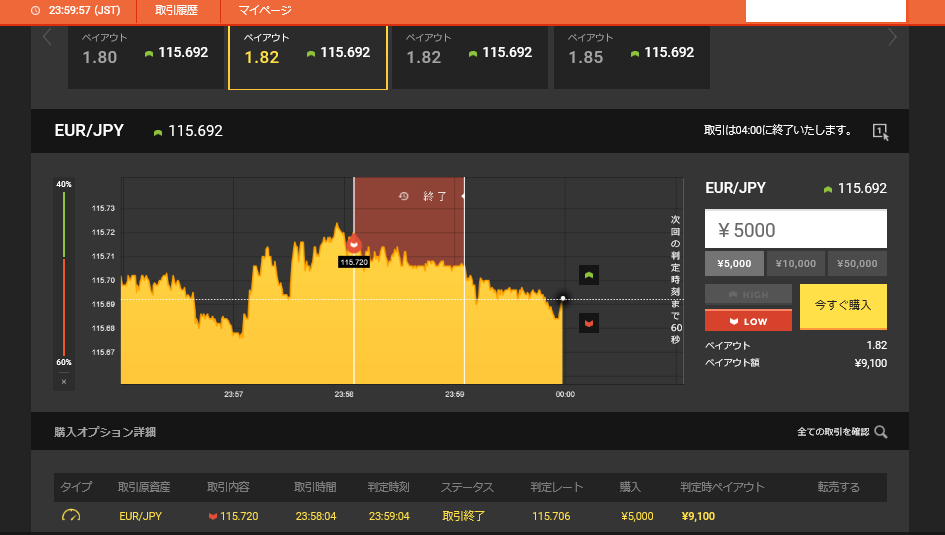Click the red LOW arrow icon beside chart
The width and height of the screenshot is (945, 535).
[589, 323]
